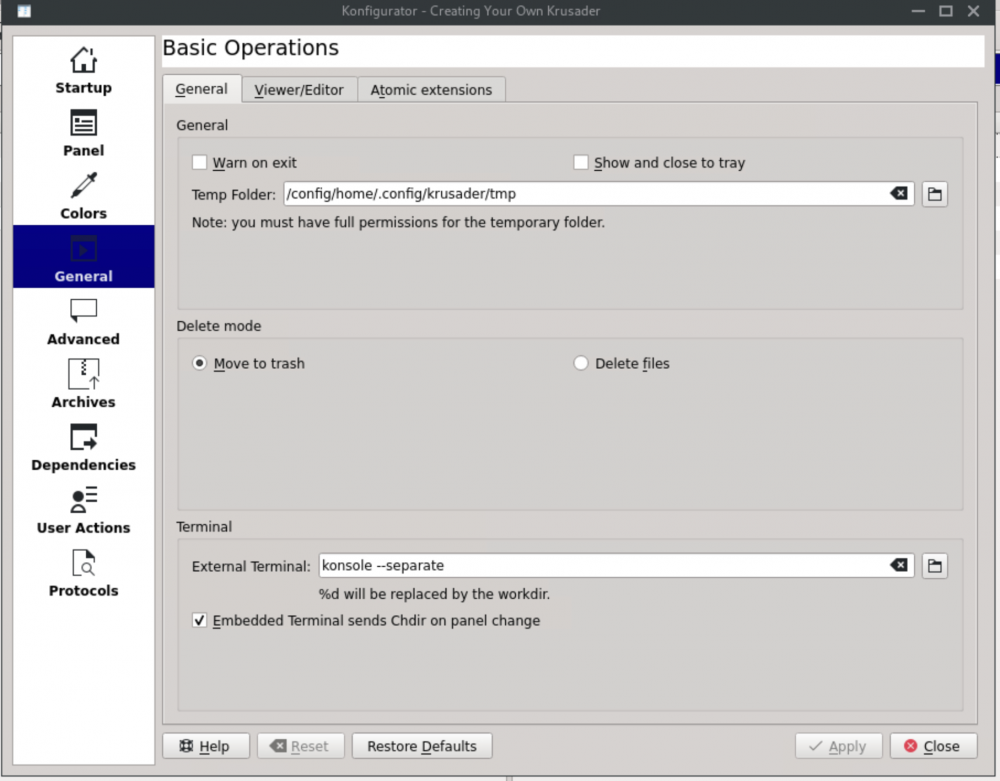1000x781 pixels.
Task: Open the Dependencies settings page
Action: coord(84,447)
